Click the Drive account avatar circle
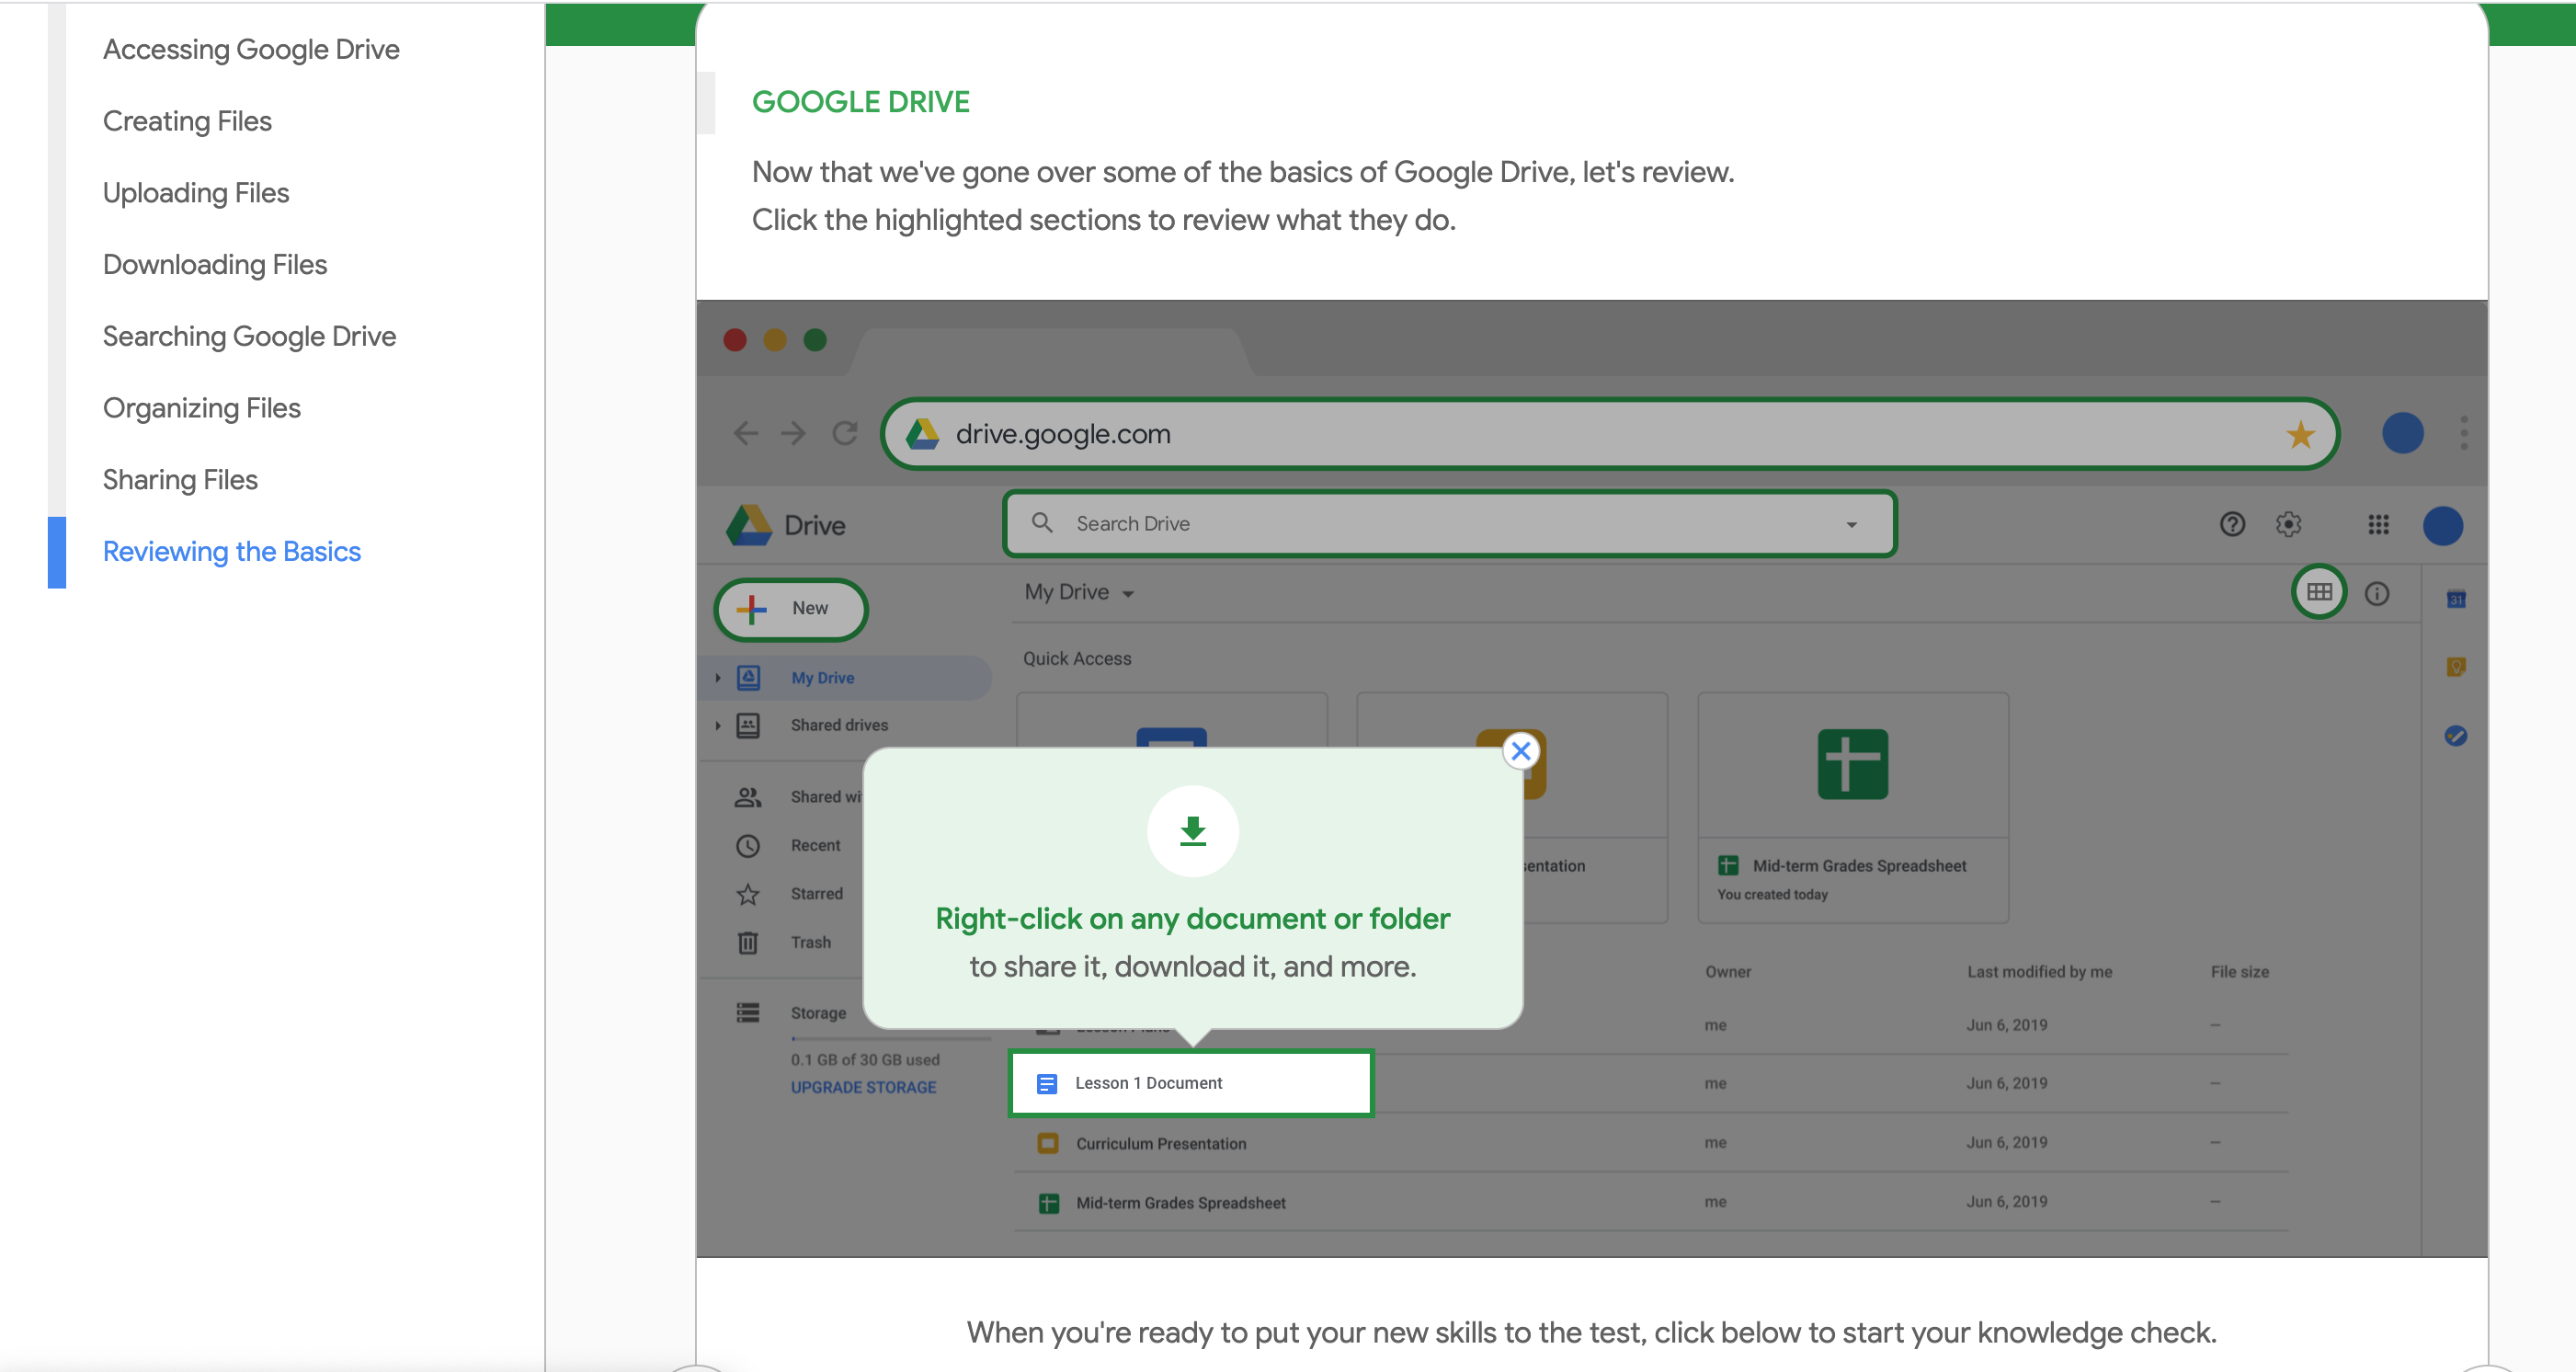 click(2442, 525)
